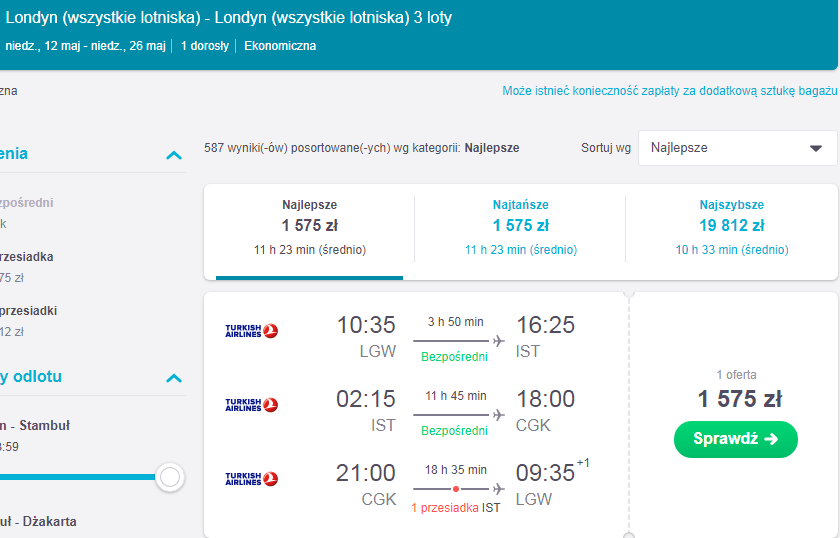Image resolution: width=840 pixels, height=538 pixels.
Task: Click the 1 575 zł offer price
Action: click(x=739, y=399)
